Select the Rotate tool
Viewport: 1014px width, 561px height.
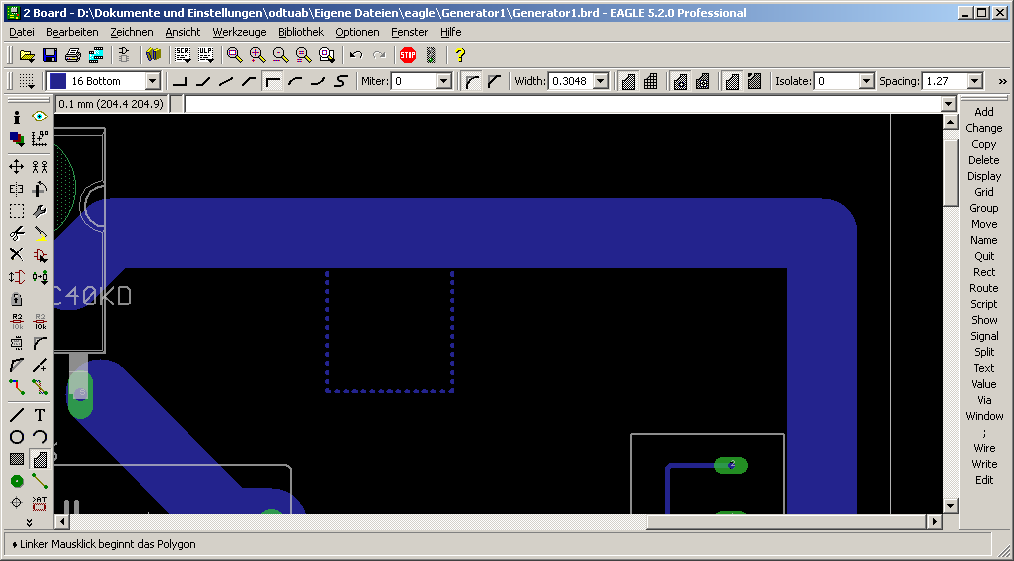click(40, 189)
